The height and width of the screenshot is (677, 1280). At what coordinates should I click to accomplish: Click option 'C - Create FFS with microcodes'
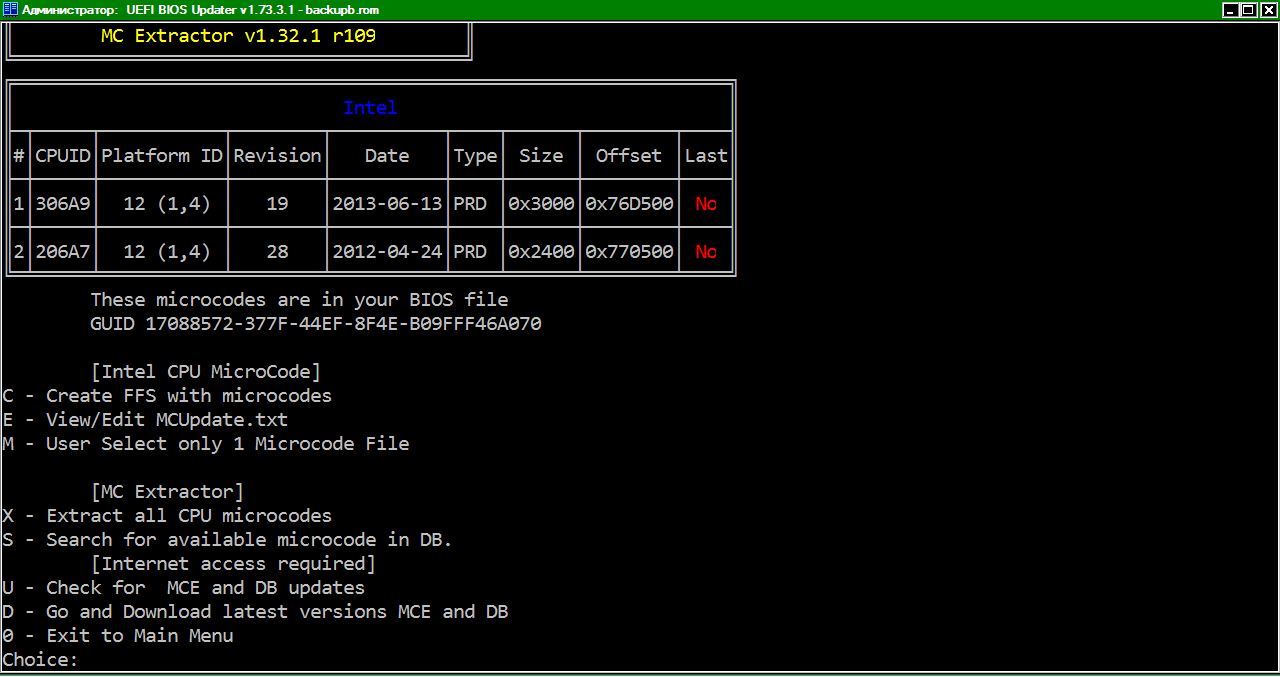[167, 396]
